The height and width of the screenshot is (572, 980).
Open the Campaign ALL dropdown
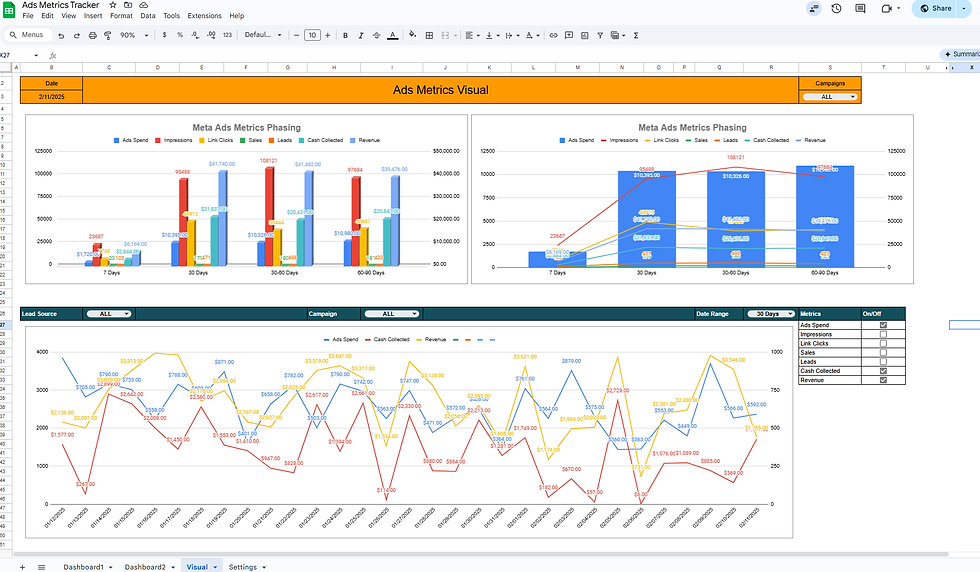point(391,314)
